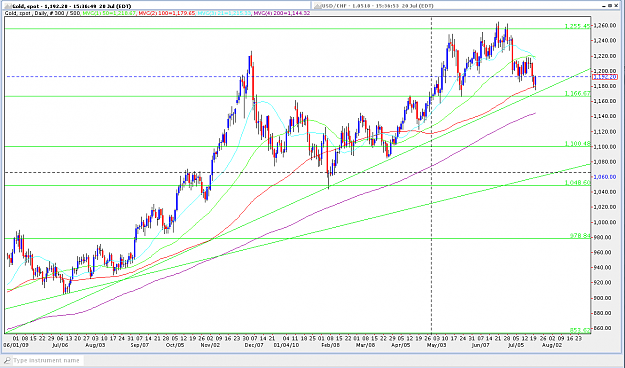The image size is (625, 368).
Task: Click the 978.88 horizontal line label
Action: [x=580, y=236]
